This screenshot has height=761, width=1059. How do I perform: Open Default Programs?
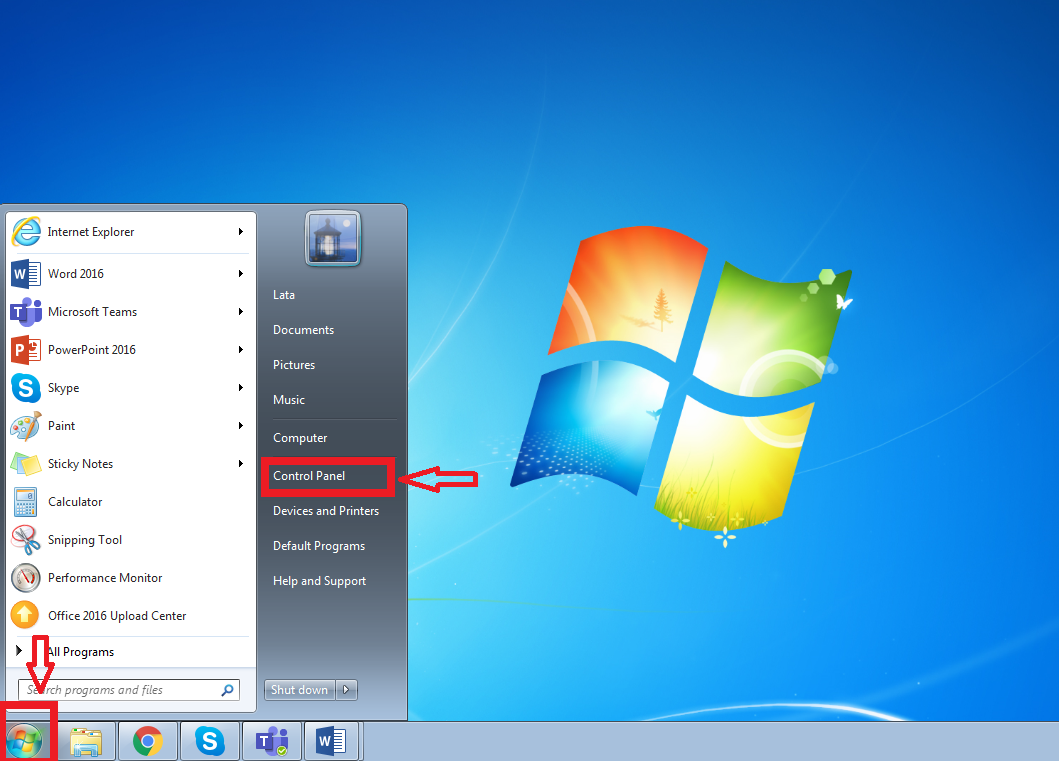pyautogui.click(x=319, y=546)
